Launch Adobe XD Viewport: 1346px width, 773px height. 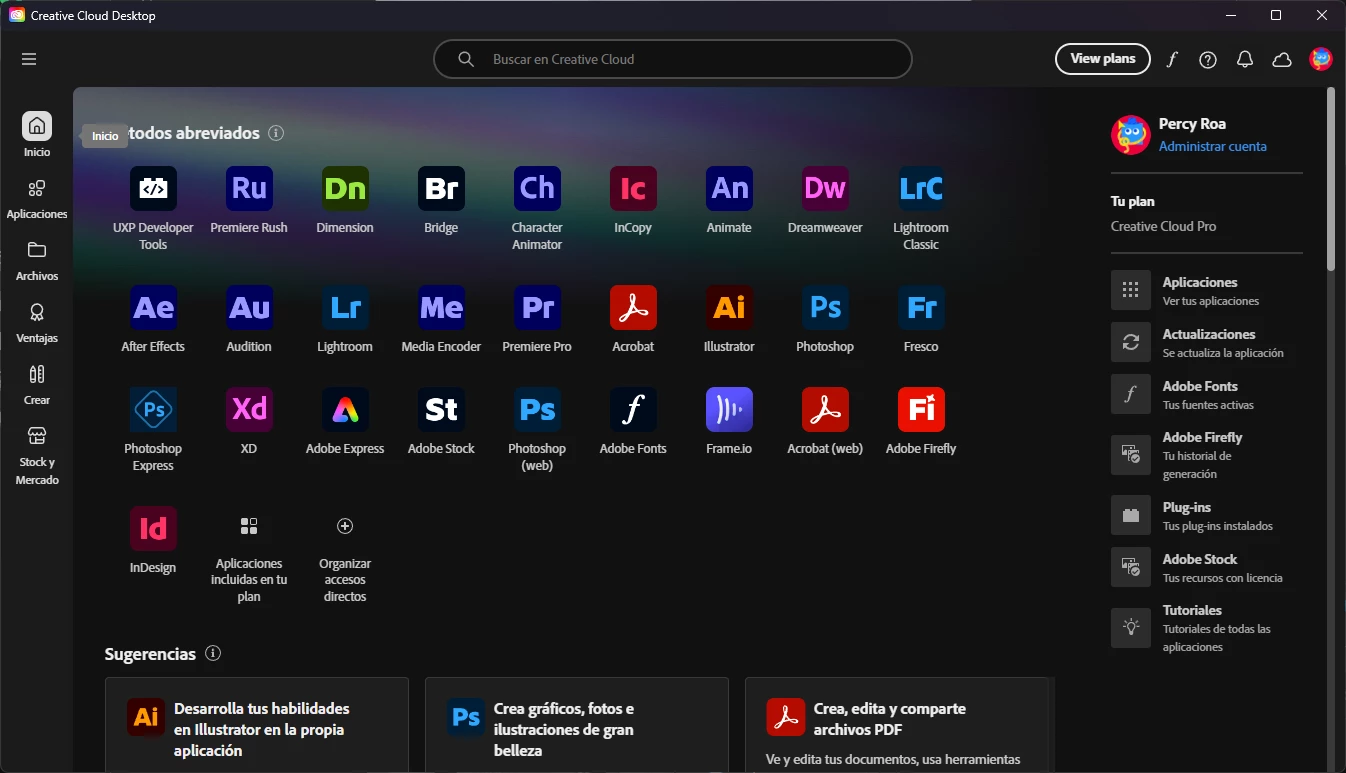pyautogui.click(x=249, y=410)
